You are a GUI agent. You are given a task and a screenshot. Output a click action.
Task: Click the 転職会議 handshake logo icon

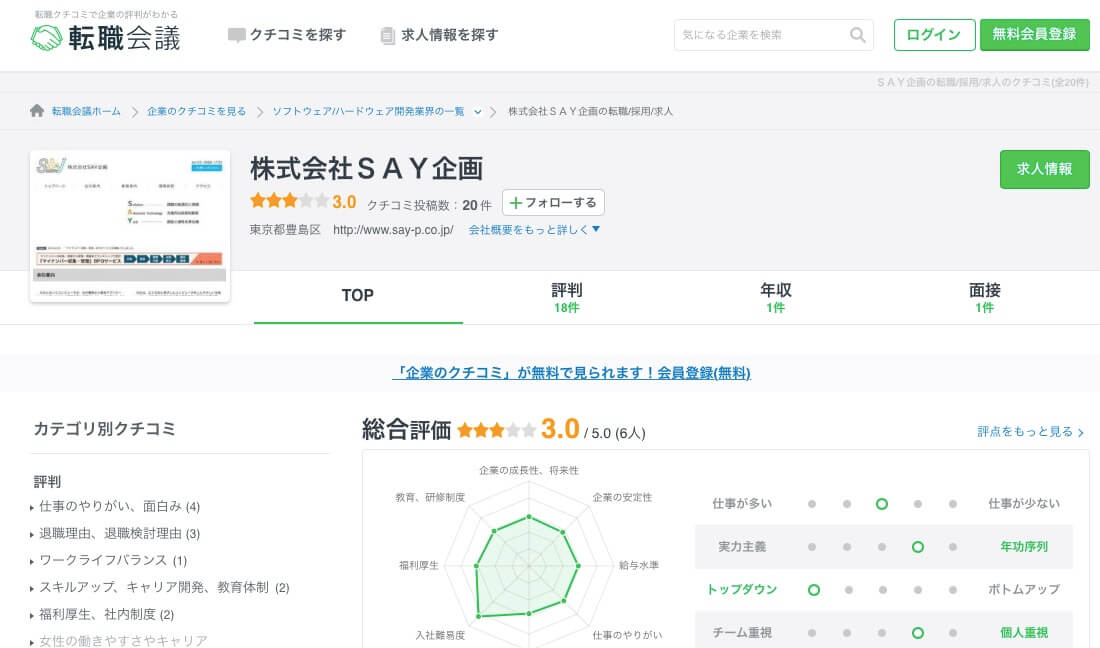tap(46, 37)
